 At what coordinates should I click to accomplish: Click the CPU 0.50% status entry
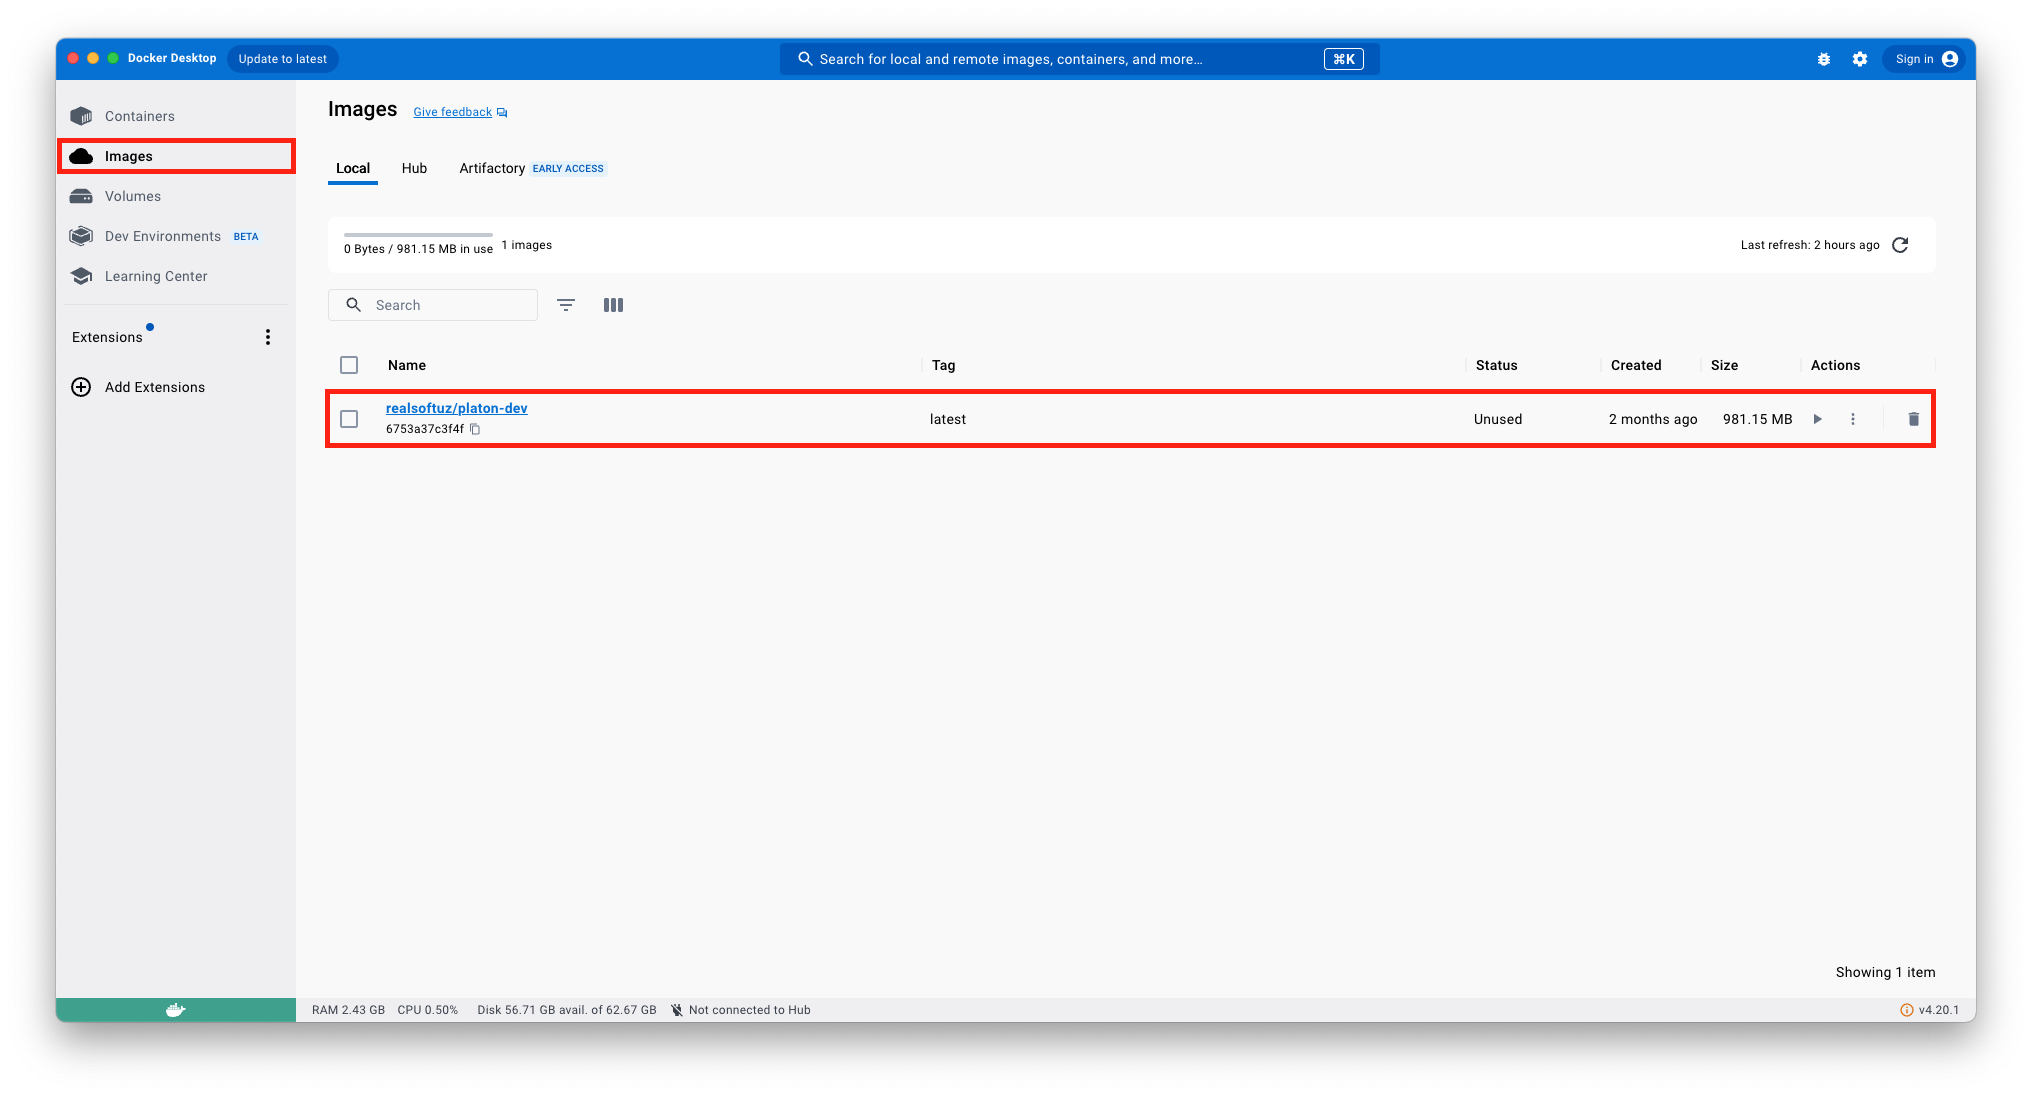pyautogui.click(x=427, y=1010)
